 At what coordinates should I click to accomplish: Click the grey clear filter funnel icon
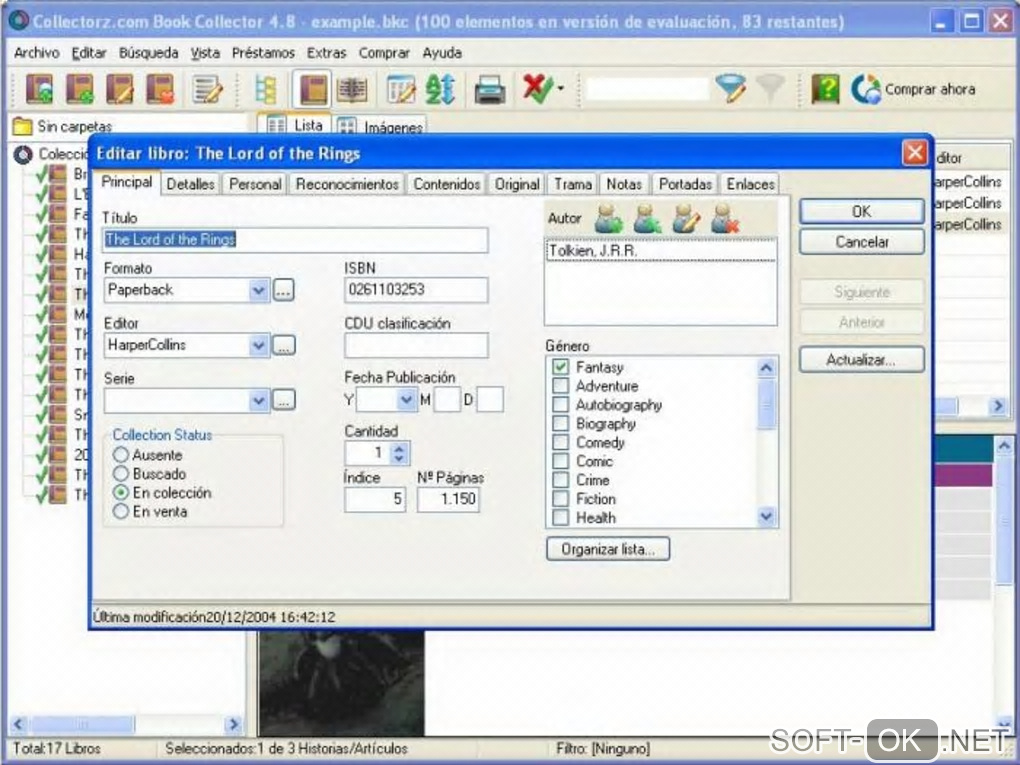click(770, 88)
